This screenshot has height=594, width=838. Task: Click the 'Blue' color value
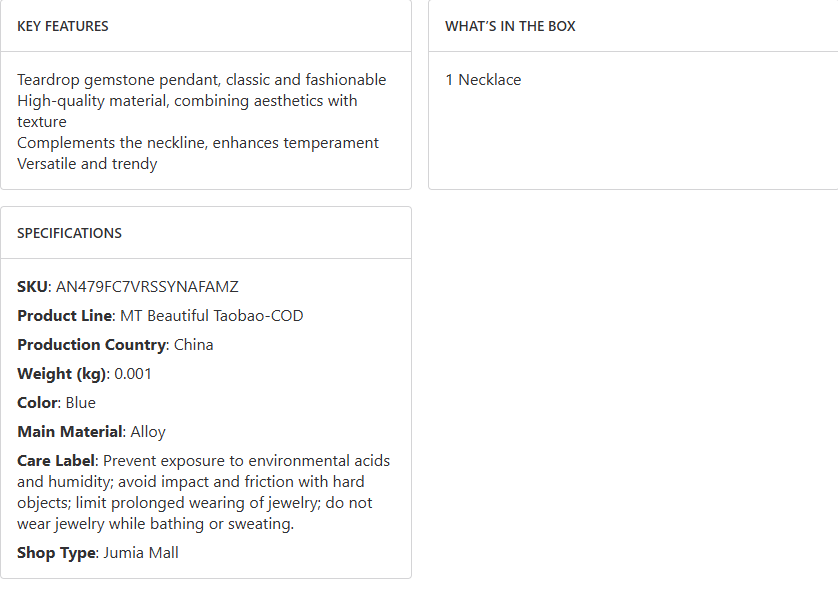[x=81, y=403]
